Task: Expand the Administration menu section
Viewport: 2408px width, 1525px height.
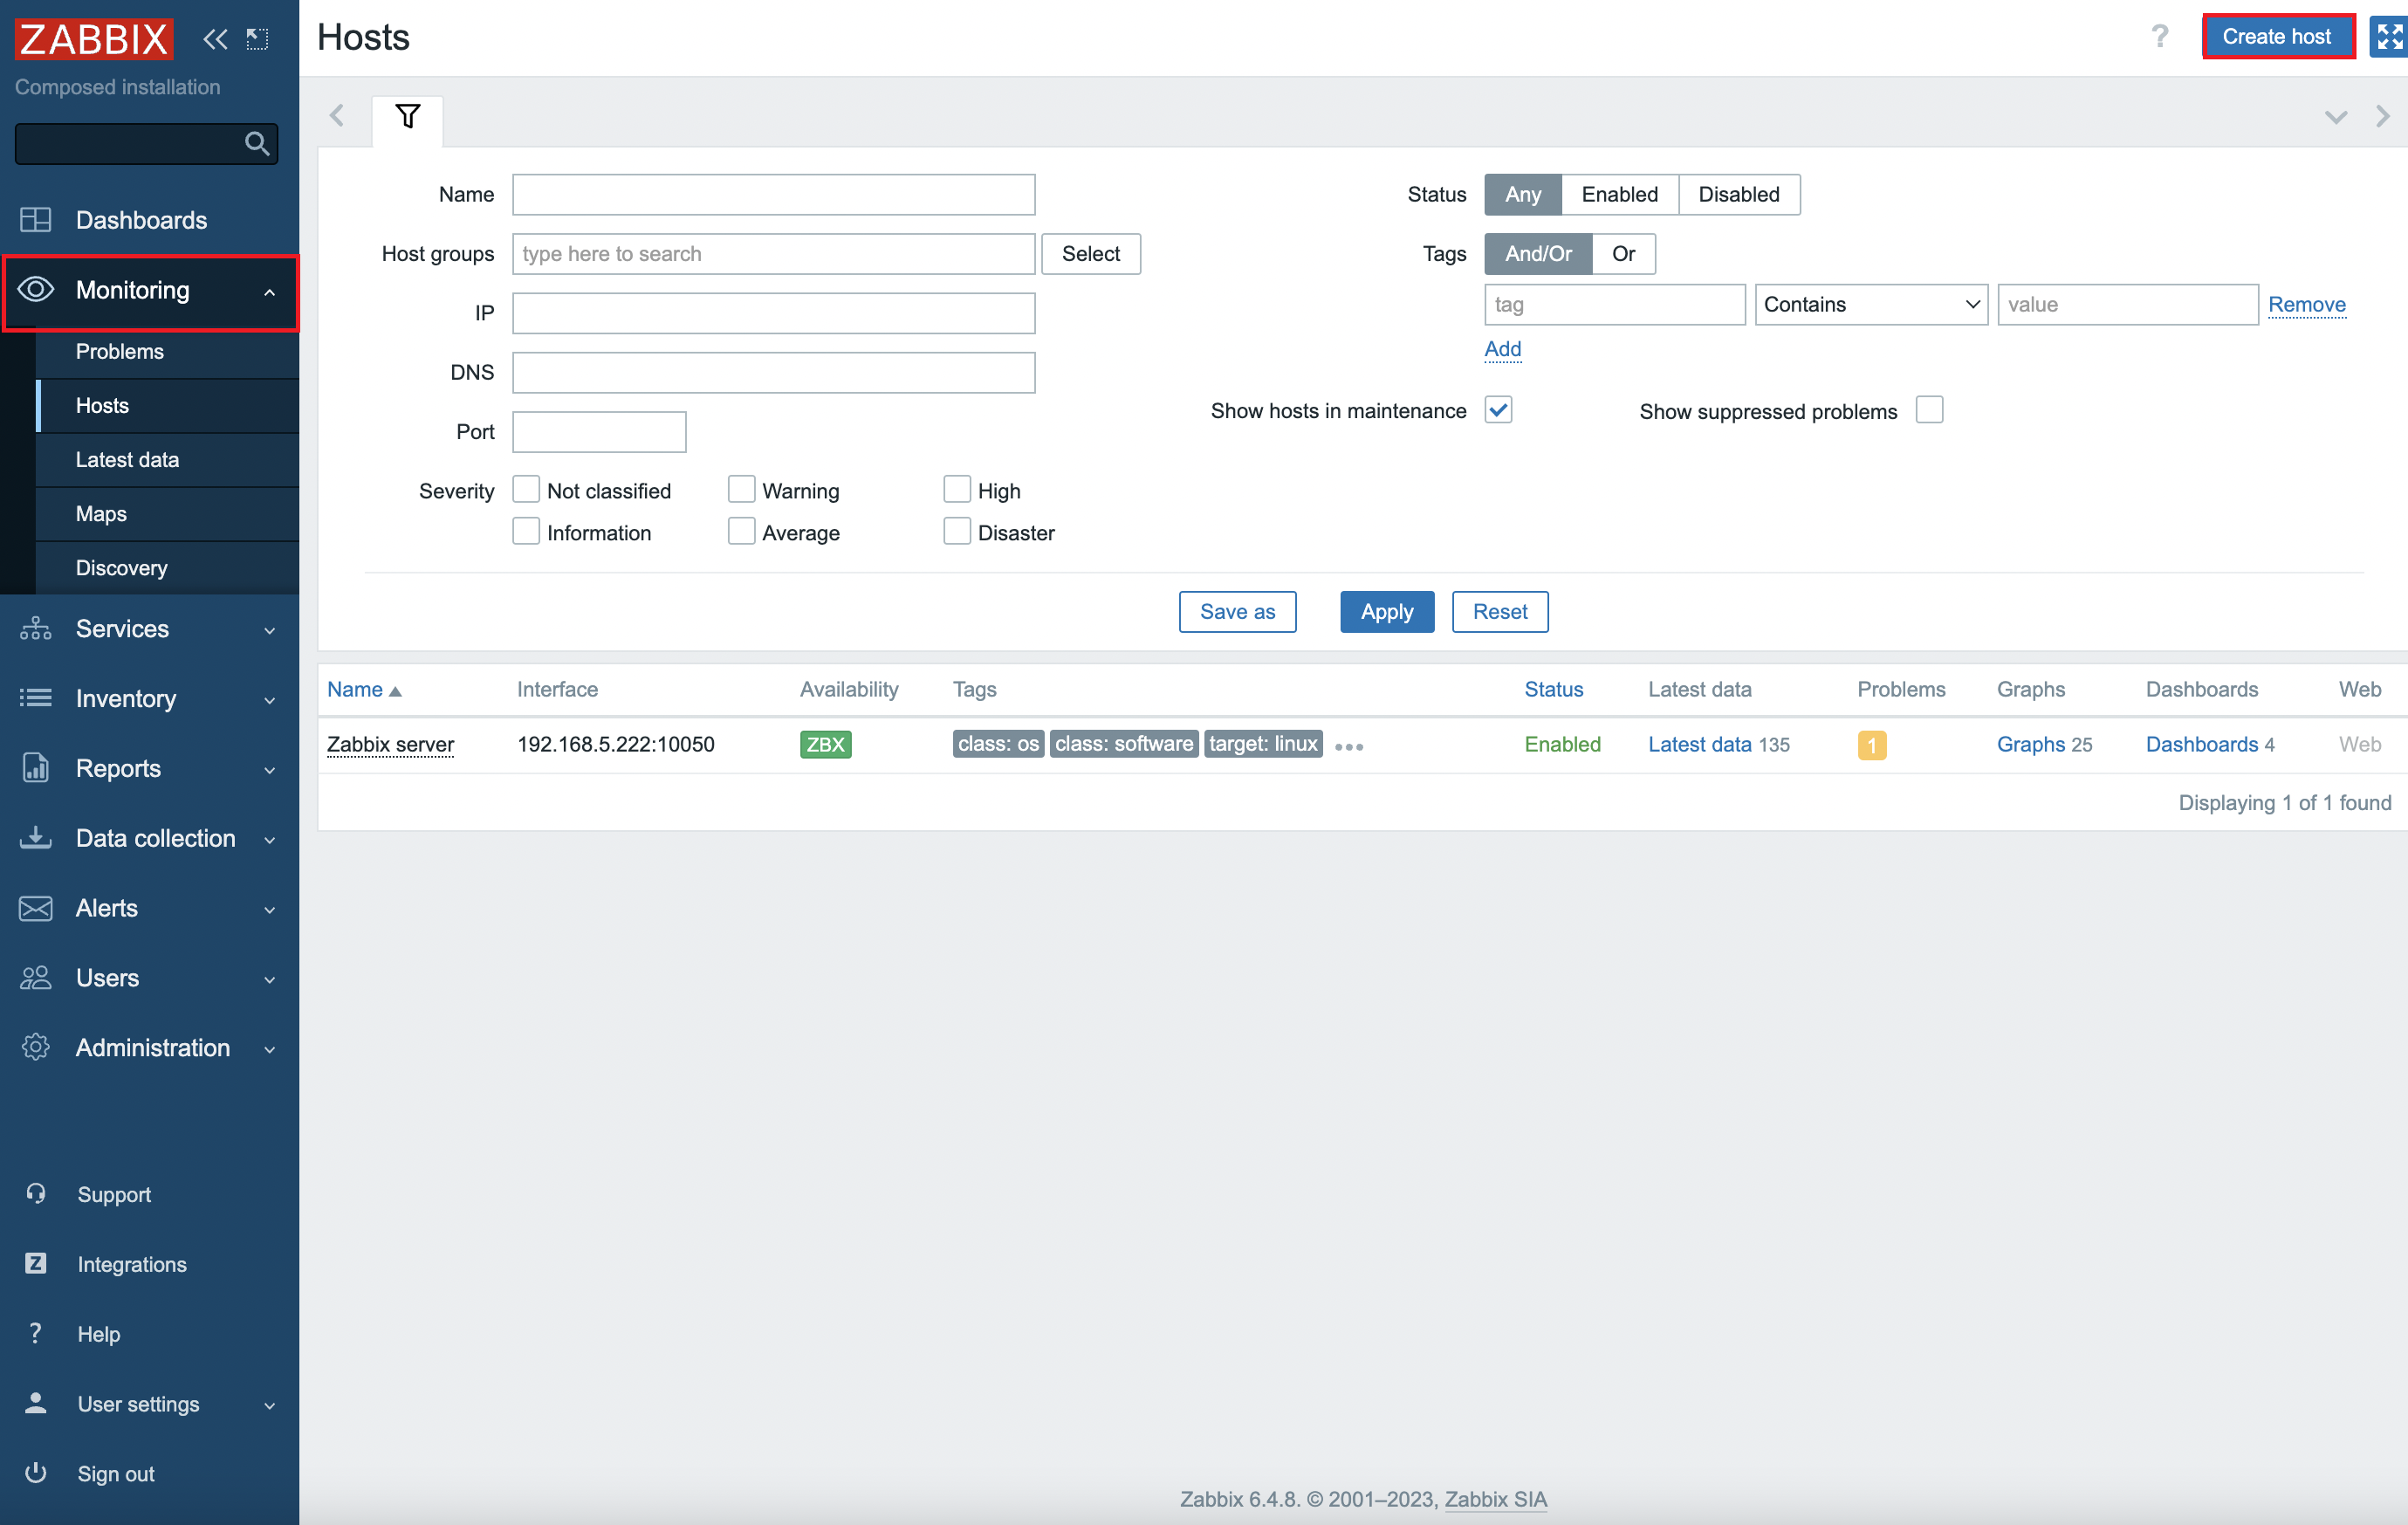Action: pyautogui.click(x=149, y=1048)
